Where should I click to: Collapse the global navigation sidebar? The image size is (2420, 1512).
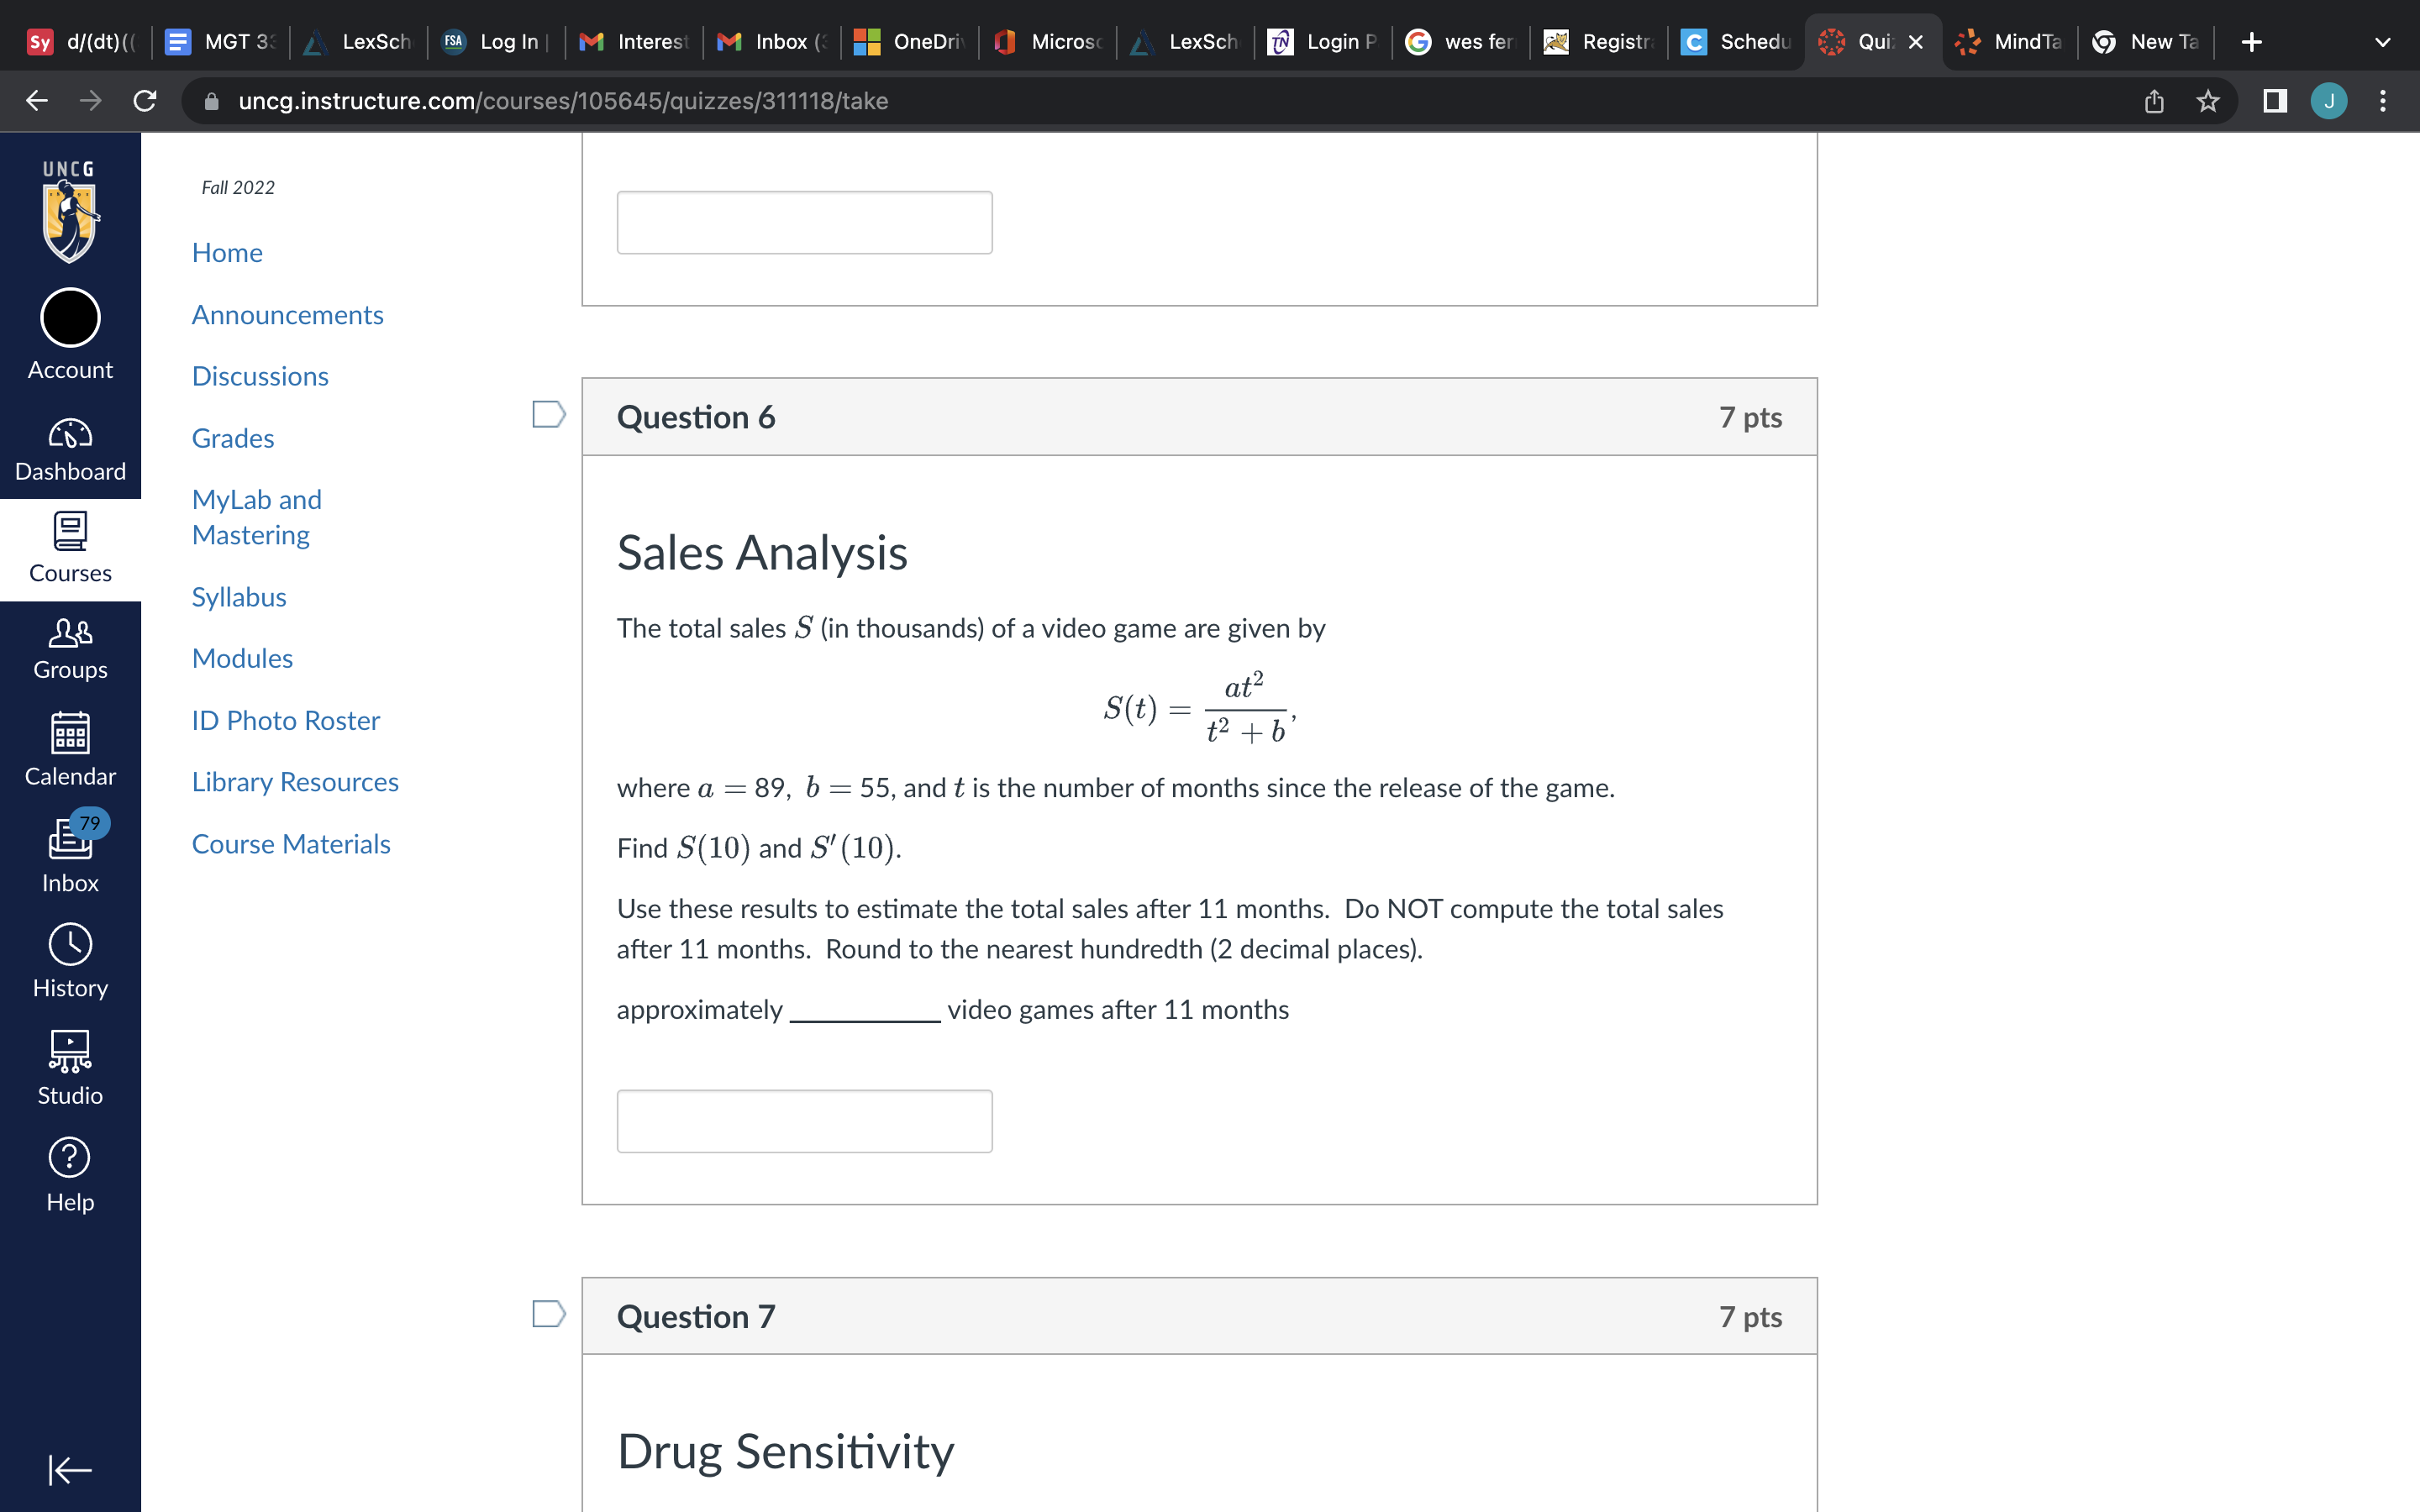(x=70, y=1469)
